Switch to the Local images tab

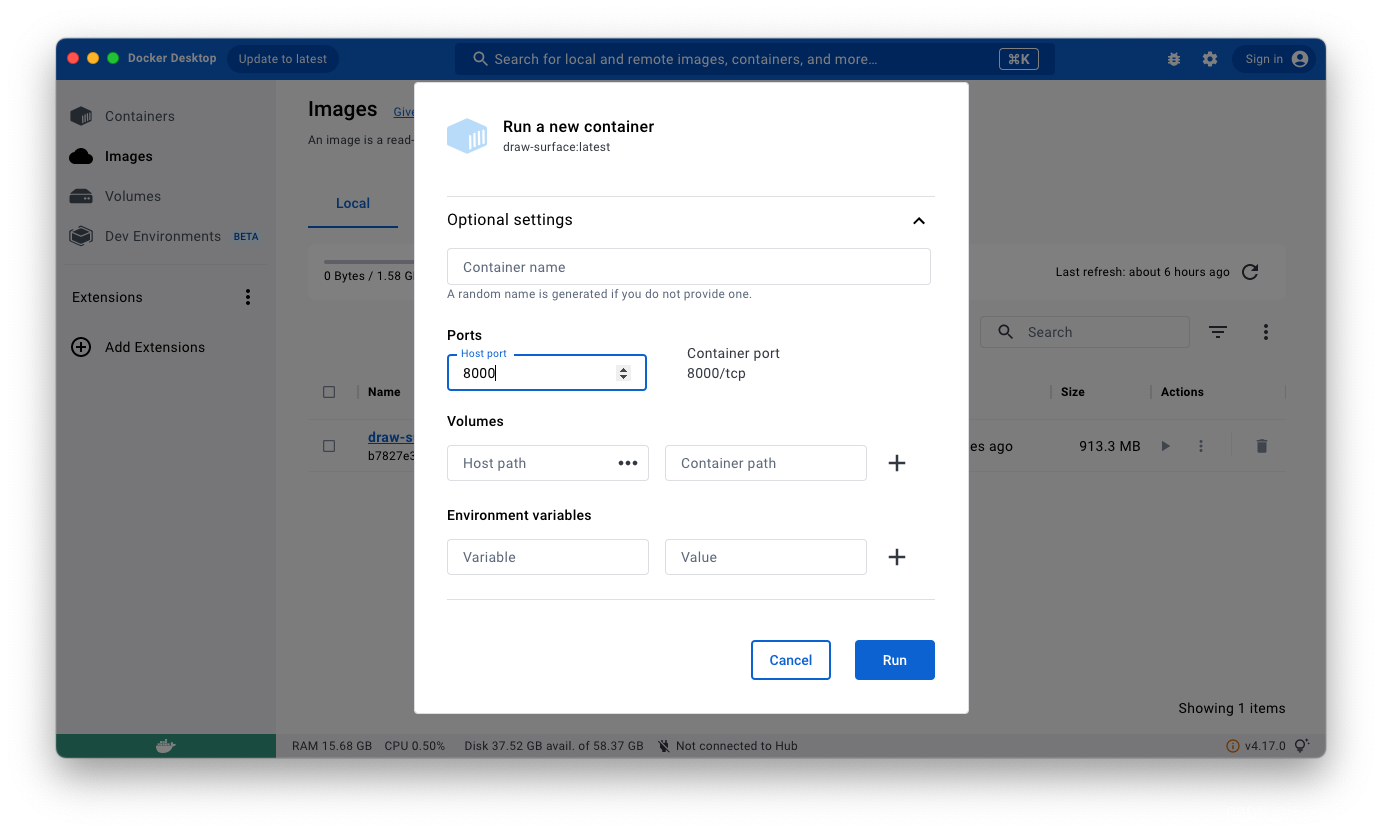[353, 203]
